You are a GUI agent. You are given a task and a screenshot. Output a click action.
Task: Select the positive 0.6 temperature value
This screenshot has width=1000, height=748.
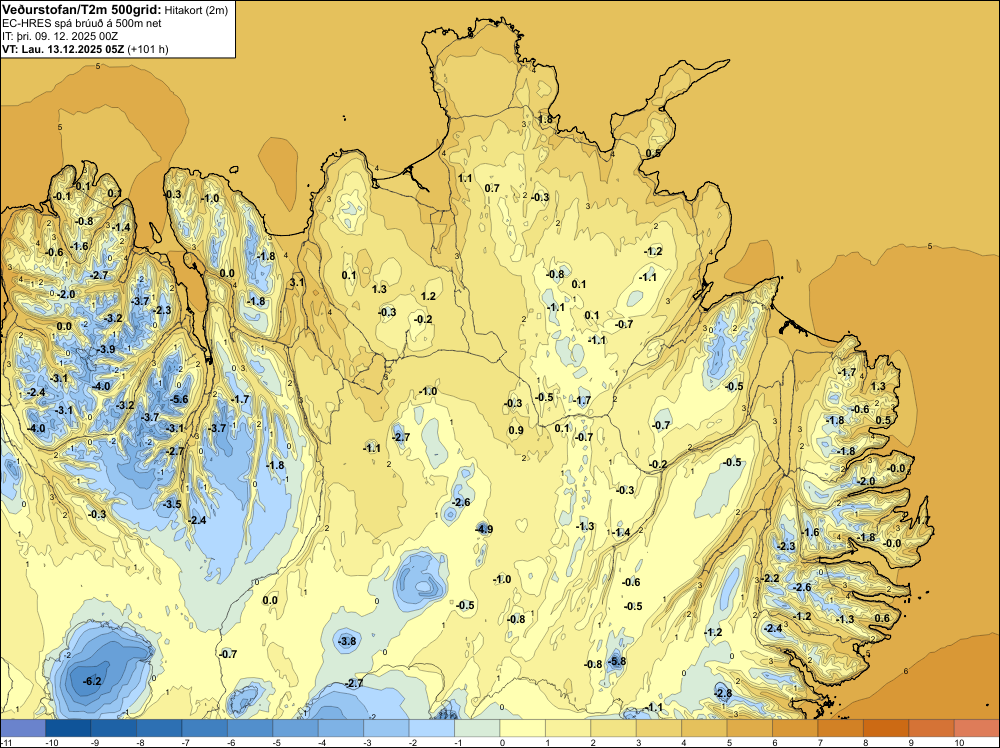pyautogui.click(x=882, y=618)
